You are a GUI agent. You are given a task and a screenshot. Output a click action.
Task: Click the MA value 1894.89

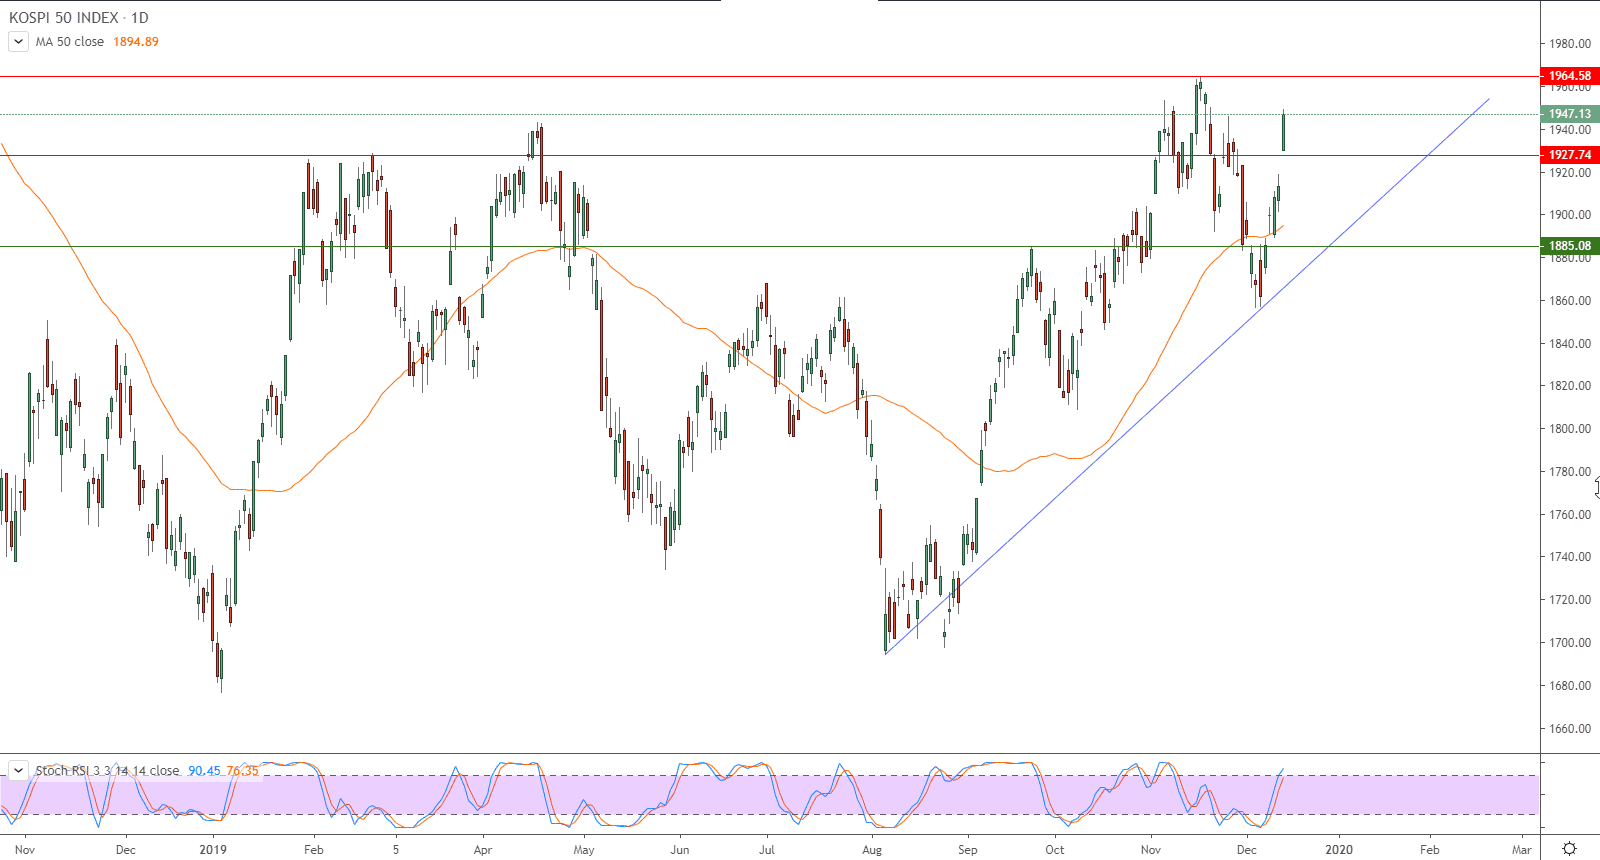[x=136, y=42]
